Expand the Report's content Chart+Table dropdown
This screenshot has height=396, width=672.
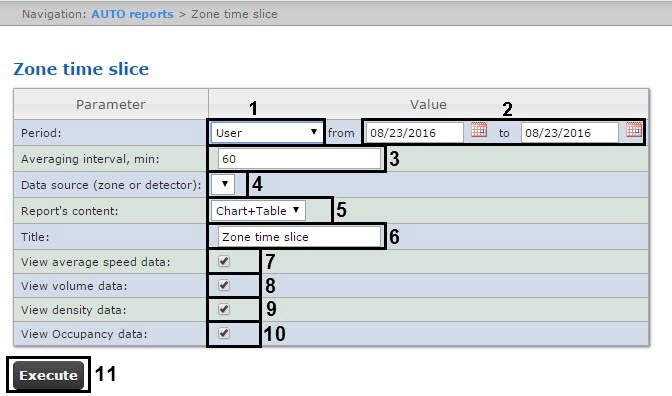click(x=258, y=210)
